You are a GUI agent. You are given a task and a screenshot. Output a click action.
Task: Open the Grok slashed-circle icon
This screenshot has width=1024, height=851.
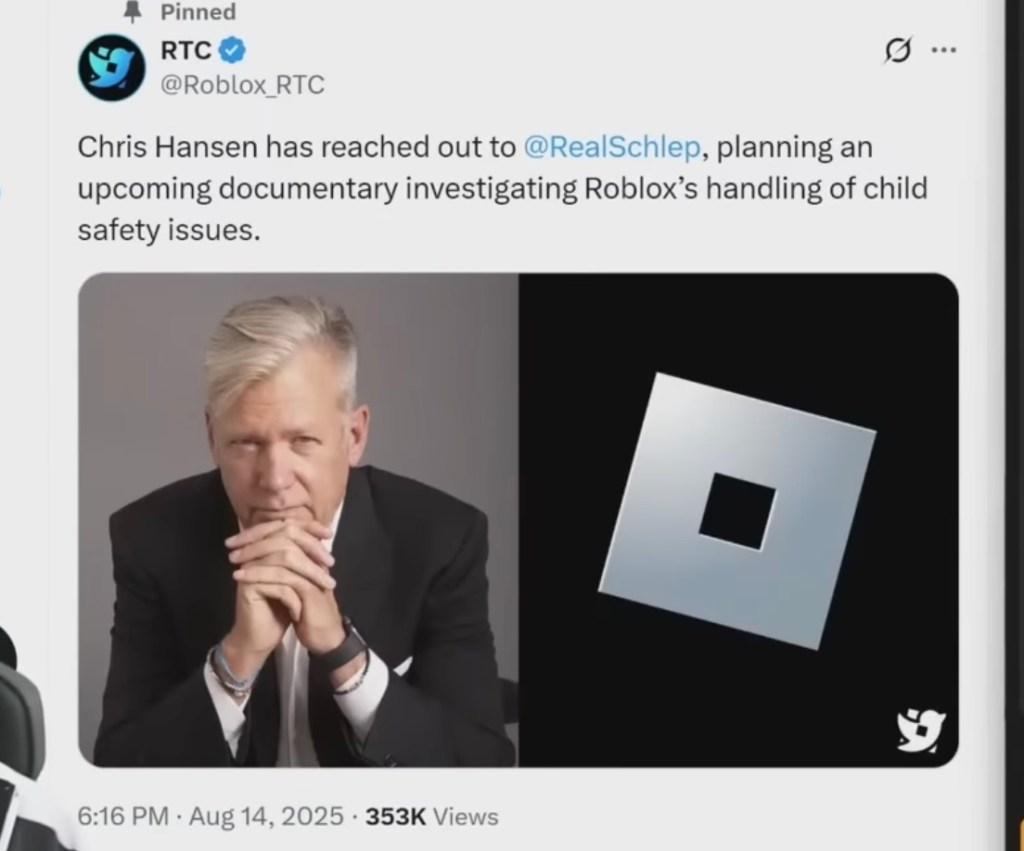click(x=897, y=50)
